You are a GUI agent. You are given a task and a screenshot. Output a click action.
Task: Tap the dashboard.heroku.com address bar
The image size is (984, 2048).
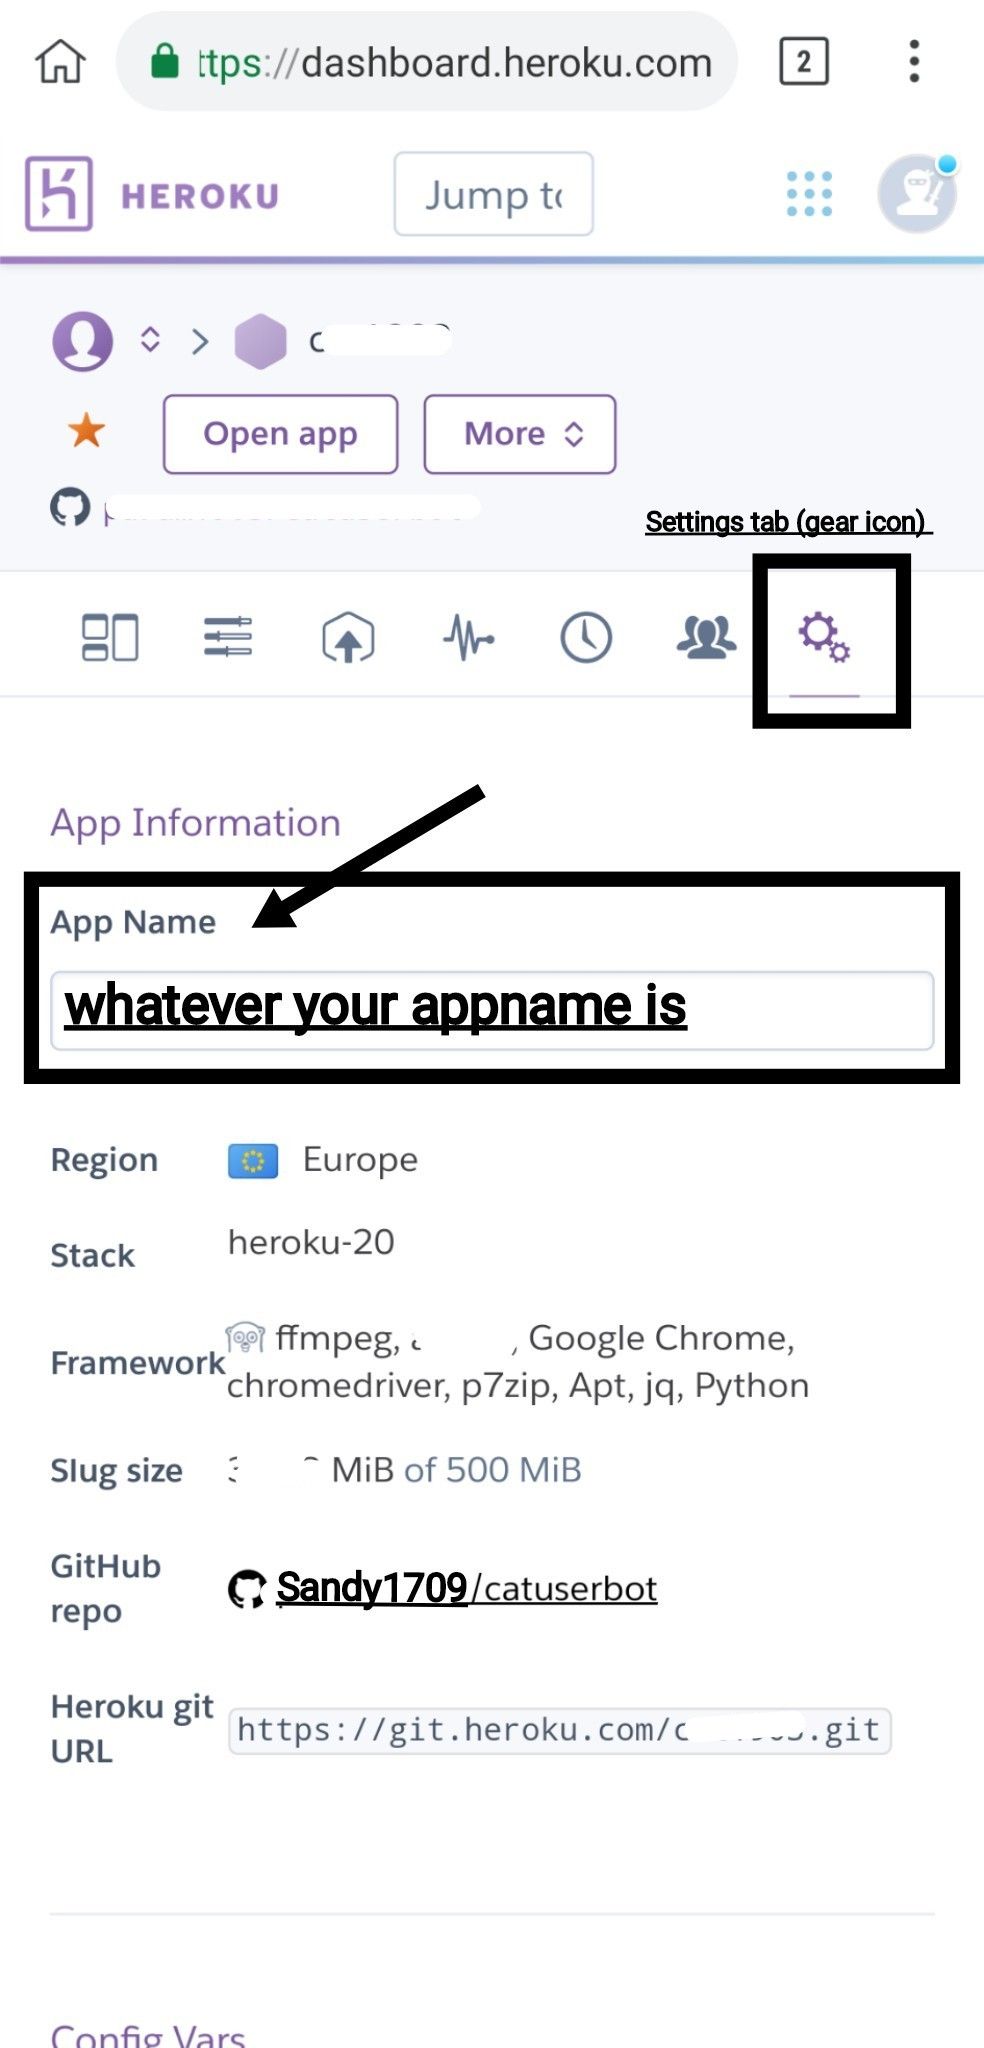[427, 62]
